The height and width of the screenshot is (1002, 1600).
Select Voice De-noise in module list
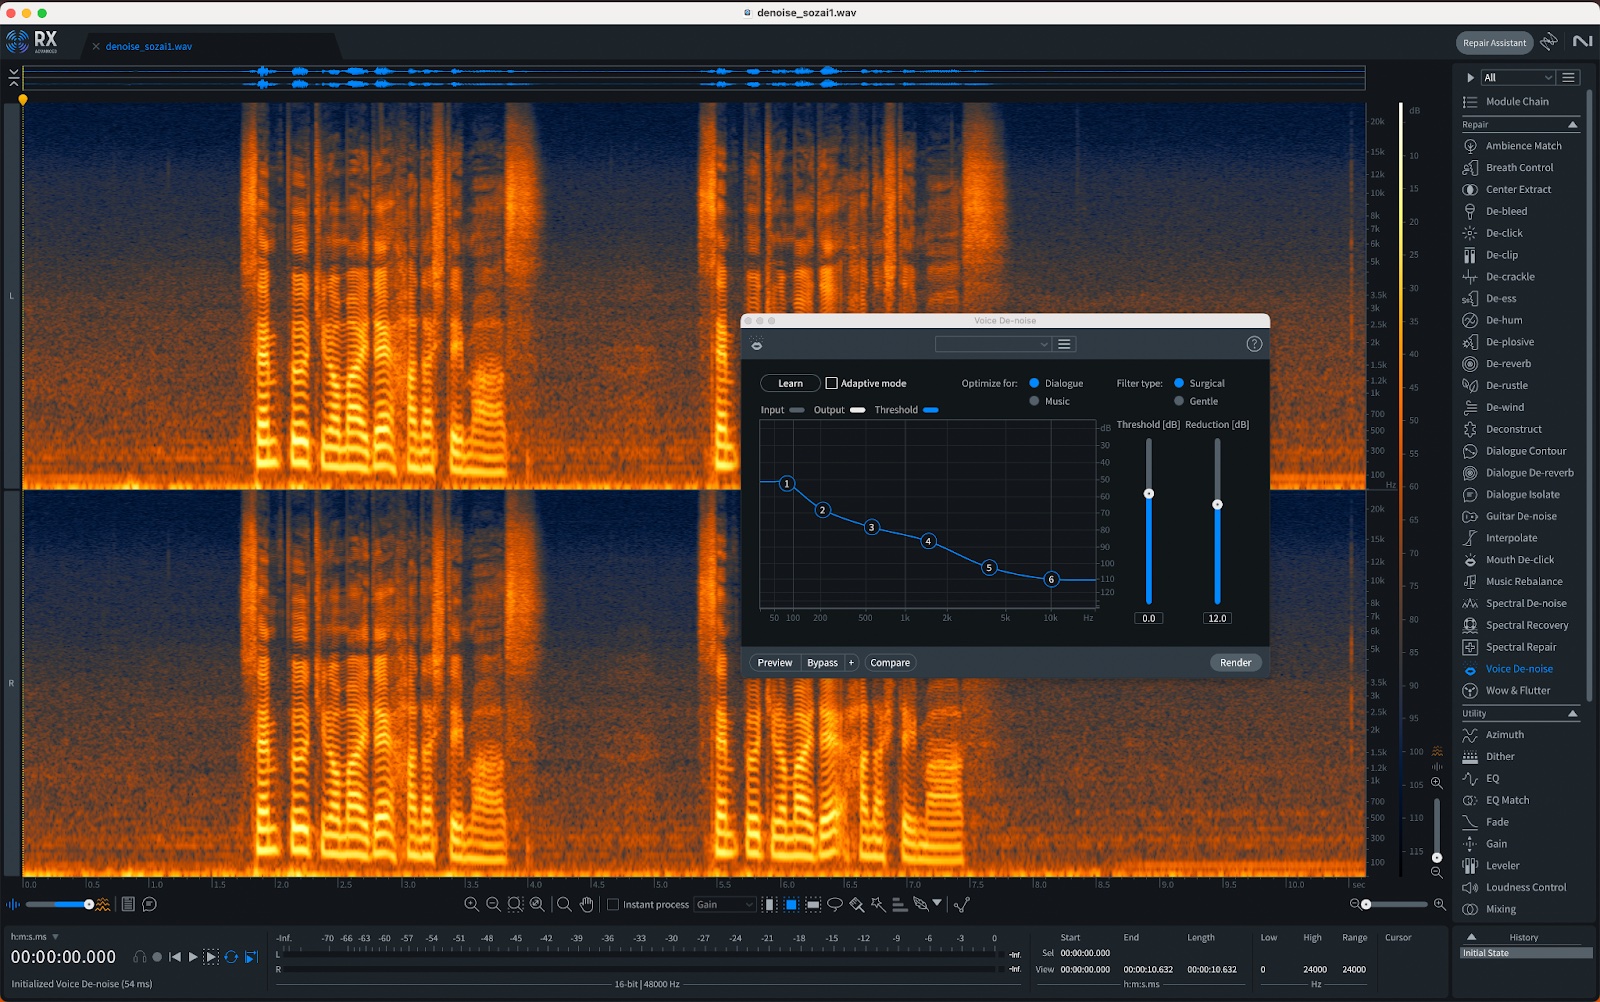1520,669
